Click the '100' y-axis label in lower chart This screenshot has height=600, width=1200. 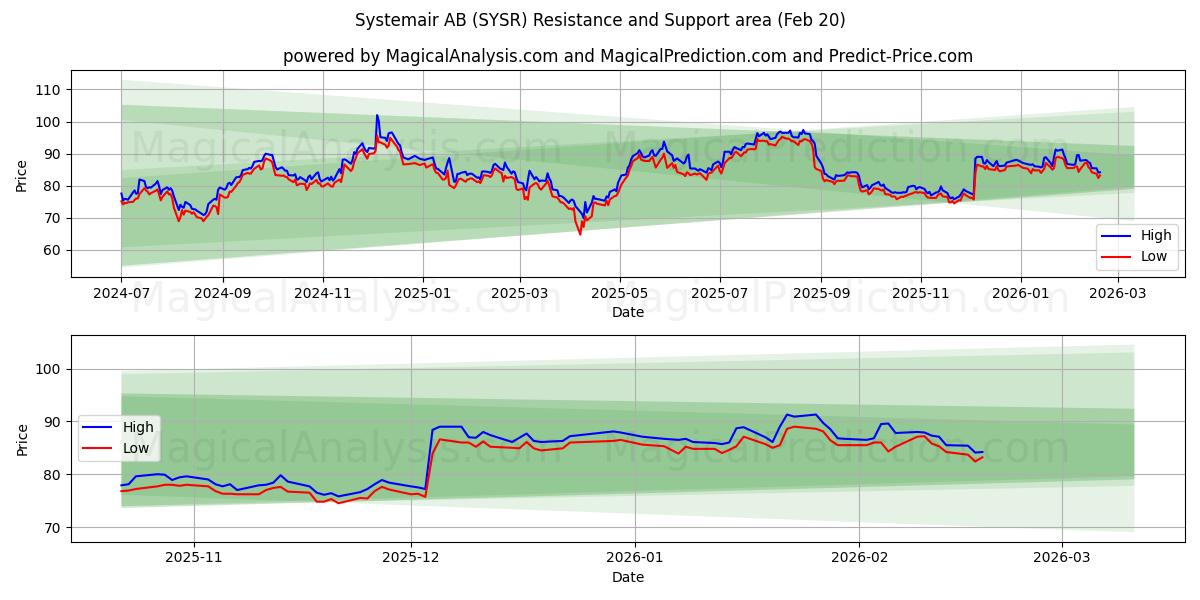[48, 369]
